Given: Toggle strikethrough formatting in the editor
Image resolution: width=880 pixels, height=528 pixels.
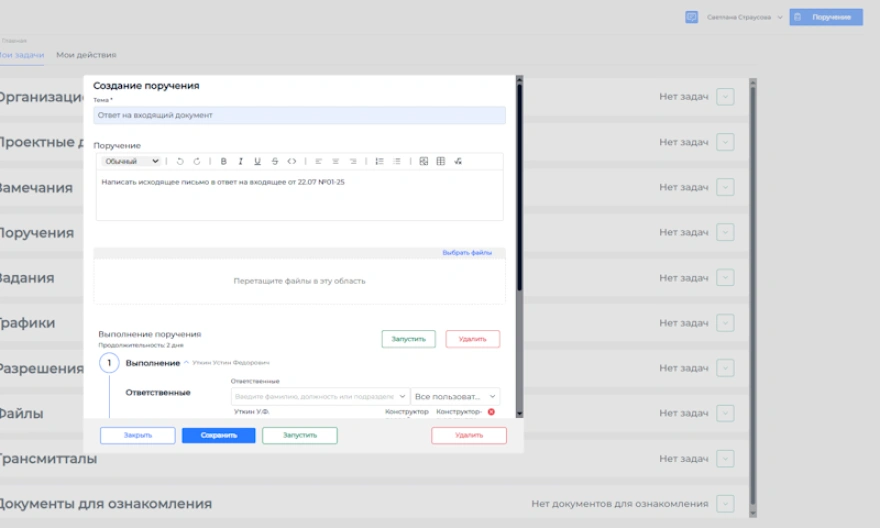Looking at the screenshot, I should point(274,162).
